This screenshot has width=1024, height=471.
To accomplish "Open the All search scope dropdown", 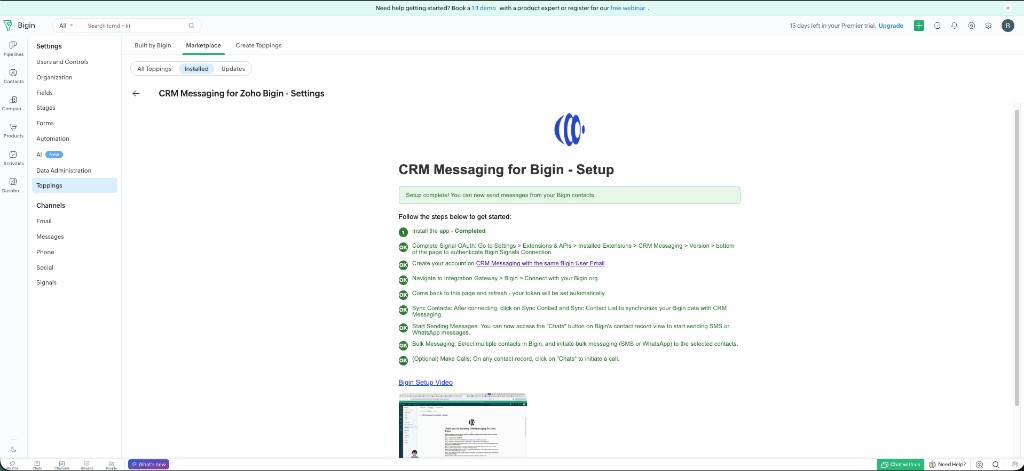I will (x=67, y=25).
